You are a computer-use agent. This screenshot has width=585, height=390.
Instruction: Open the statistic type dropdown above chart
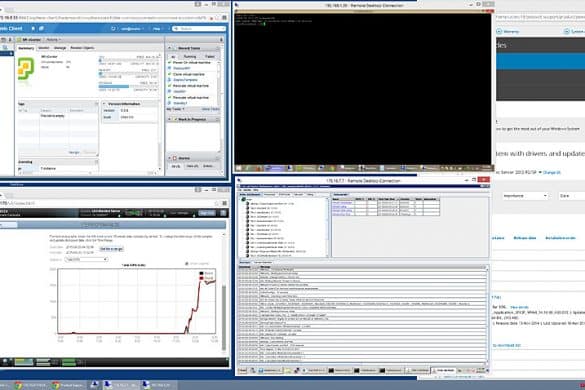86,259
